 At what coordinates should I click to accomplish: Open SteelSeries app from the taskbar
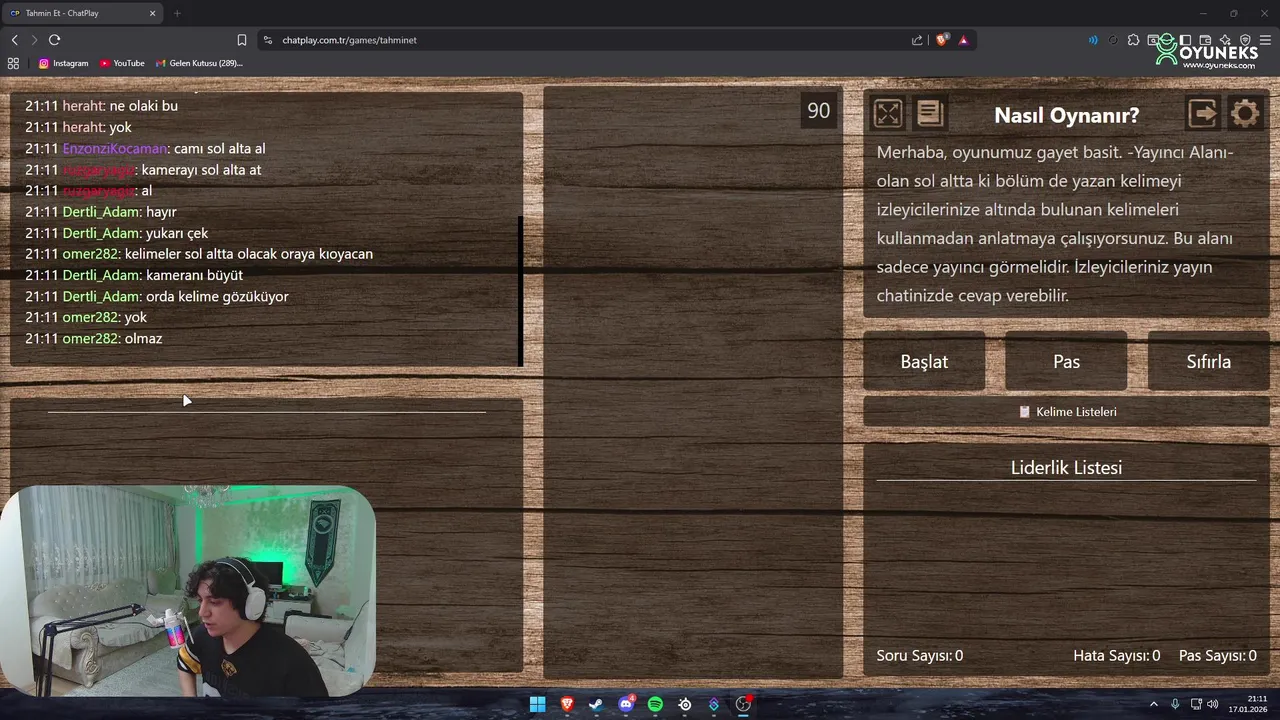pos(685,704)
